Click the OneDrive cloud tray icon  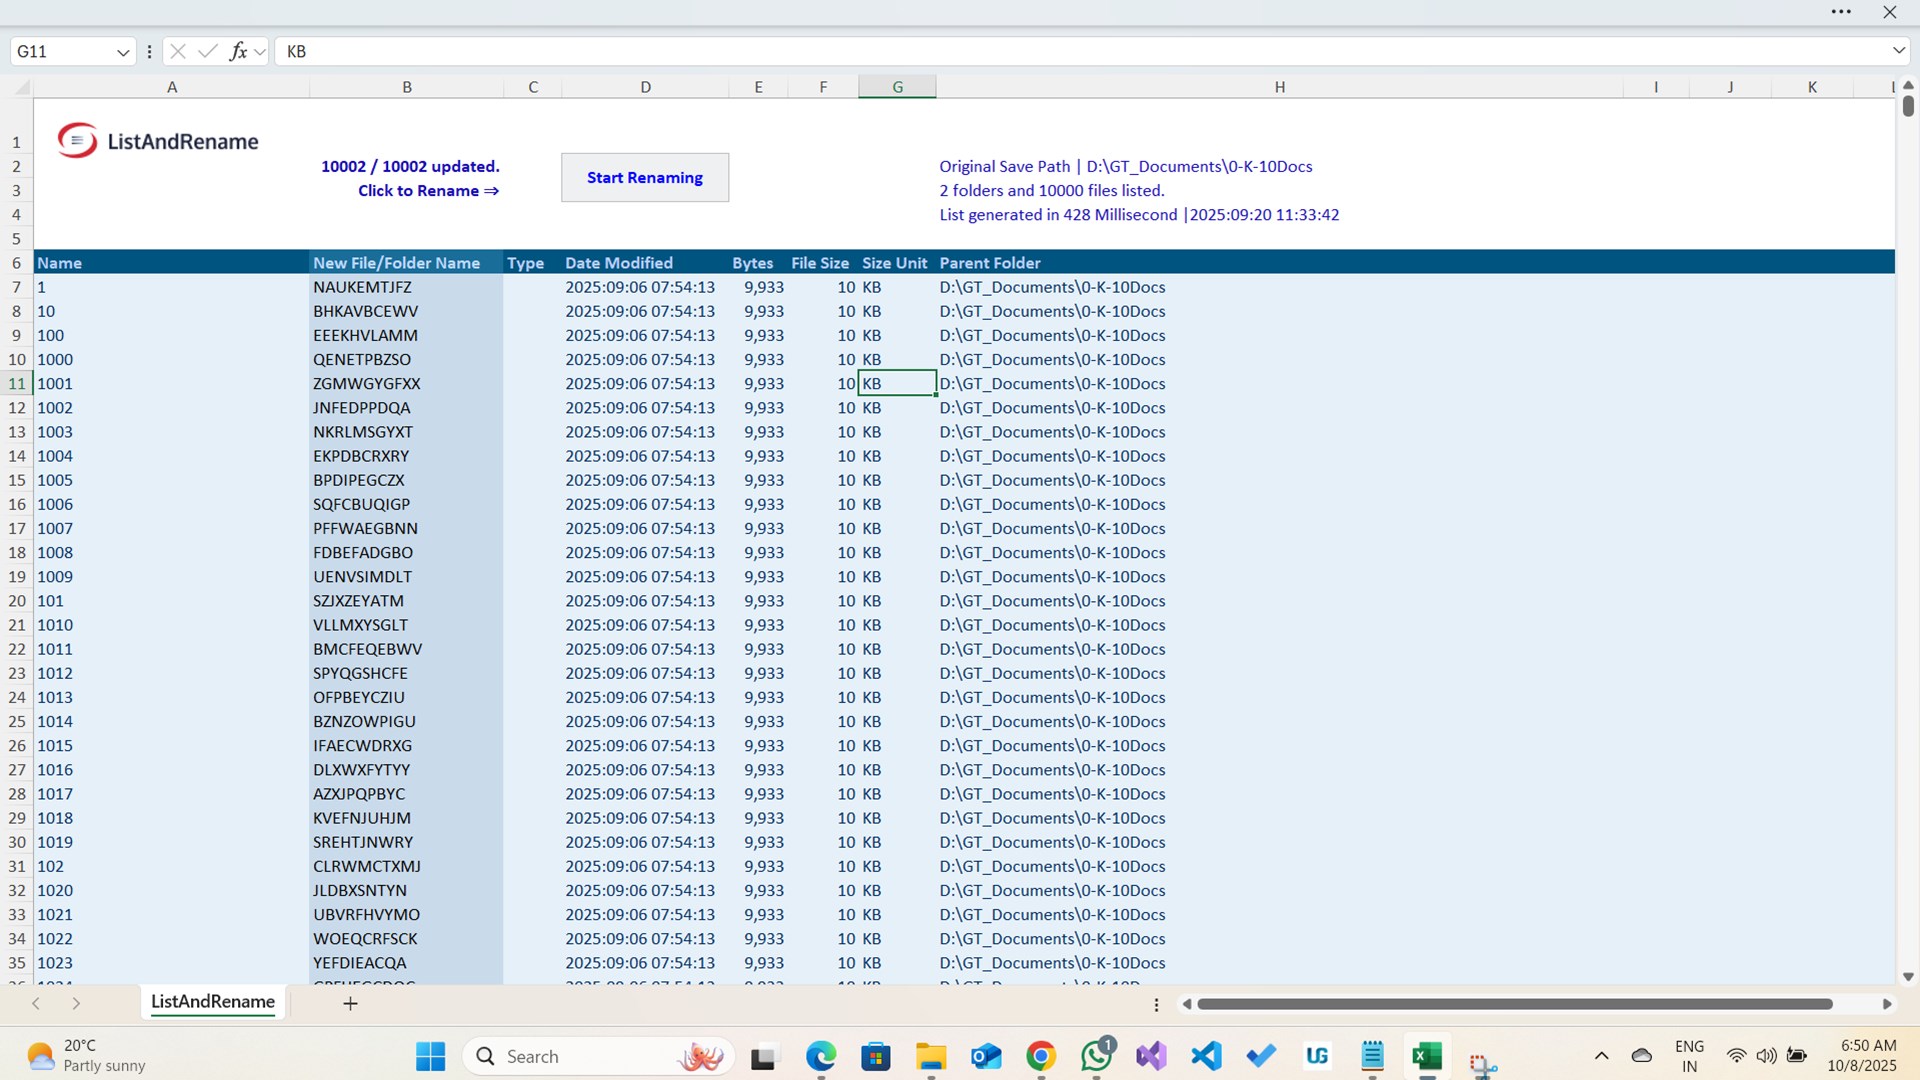click(1641, 1056)
